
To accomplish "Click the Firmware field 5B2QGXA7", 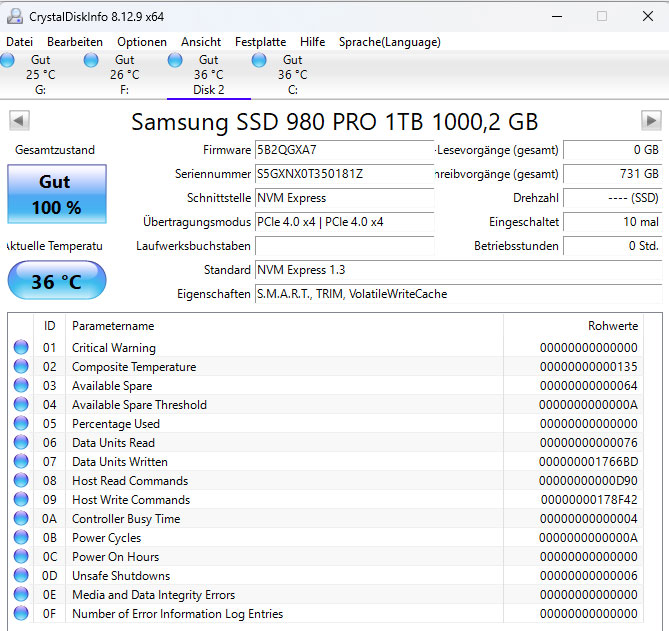I will 344,150.
